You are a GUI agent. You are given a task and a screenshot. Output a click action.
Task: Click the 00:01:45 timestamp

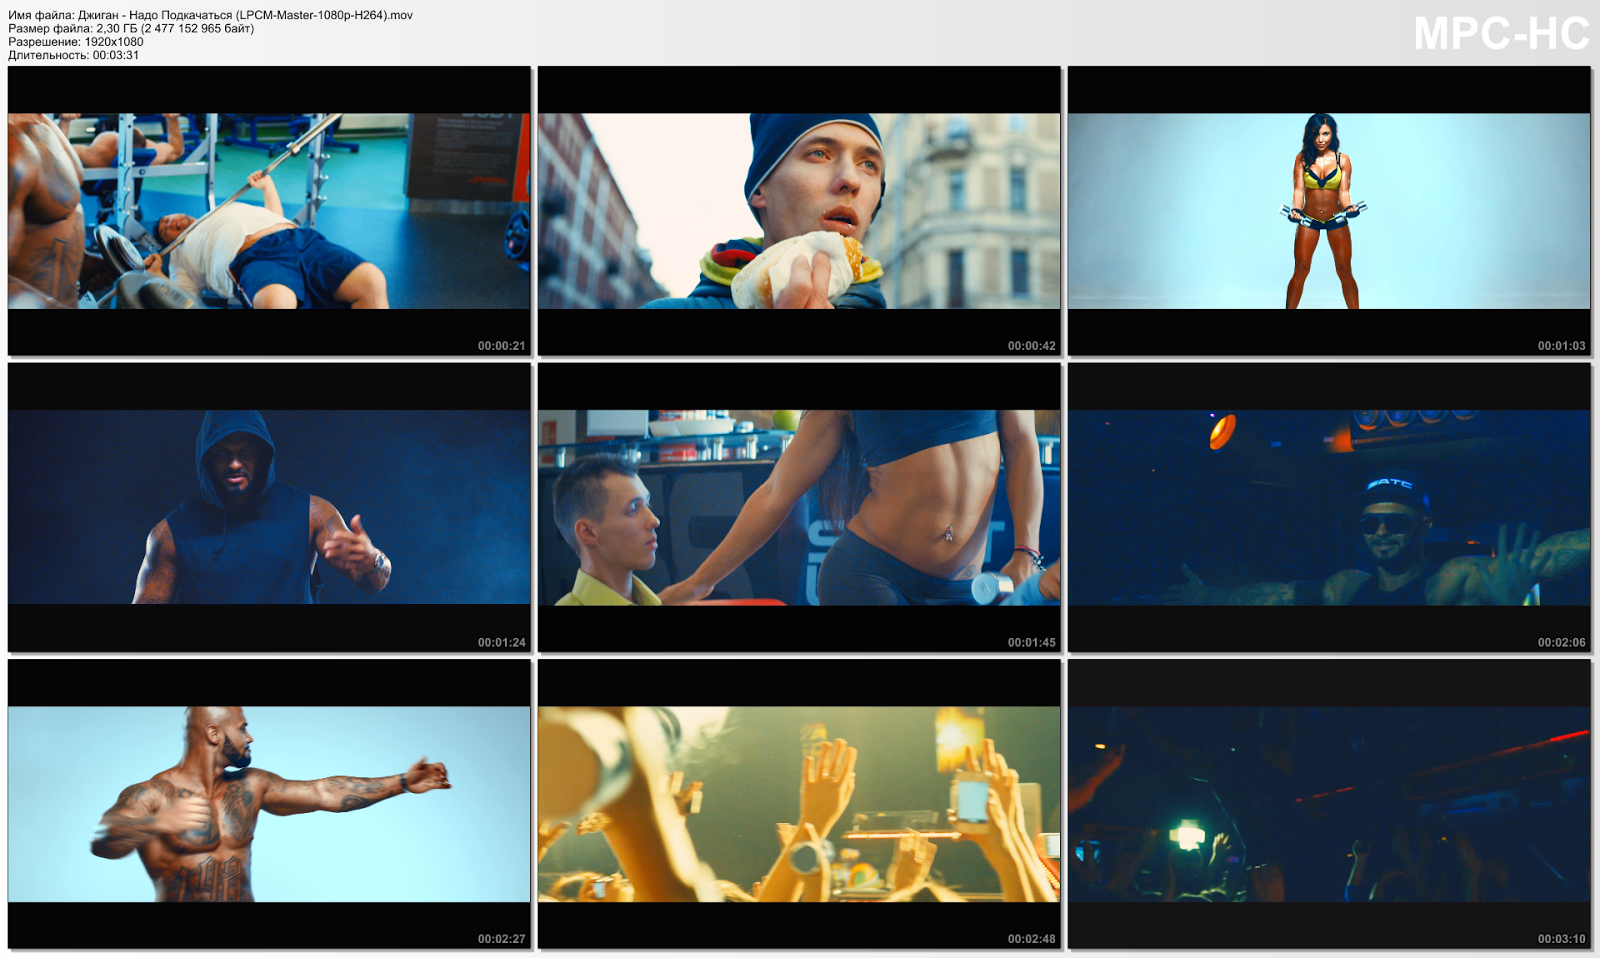(x=1031, y=643)
